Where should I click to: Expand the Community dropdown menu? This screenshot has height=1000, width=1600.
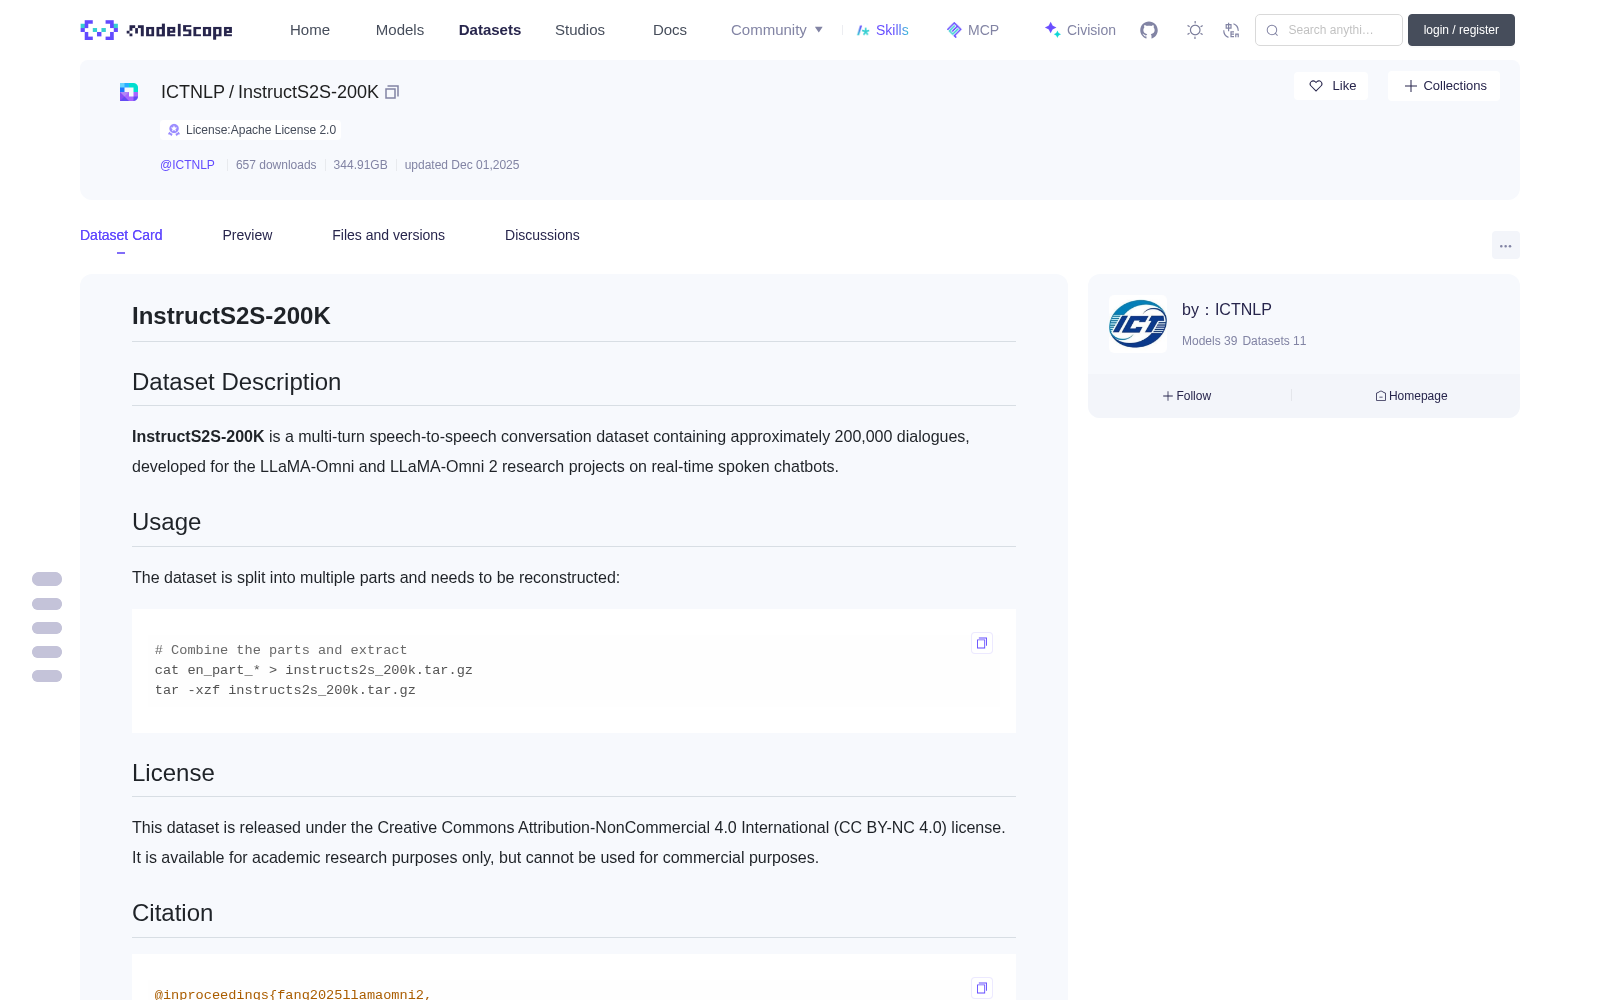(777, 30)
